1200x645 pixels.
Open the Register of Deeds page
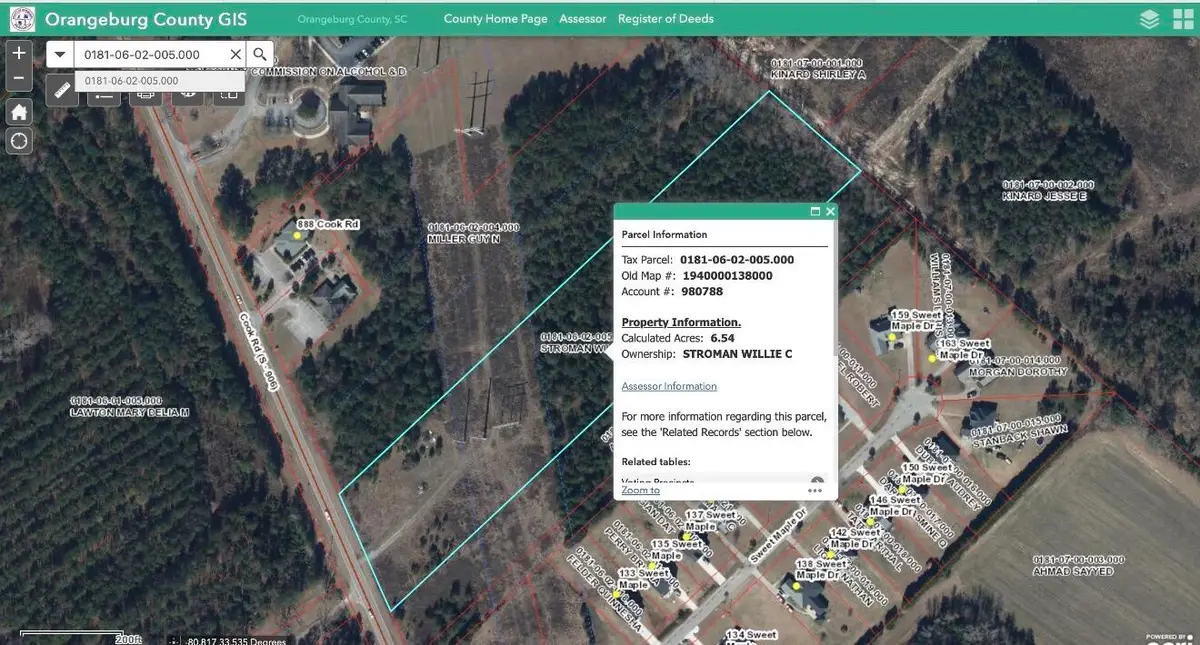click(666, 18)
